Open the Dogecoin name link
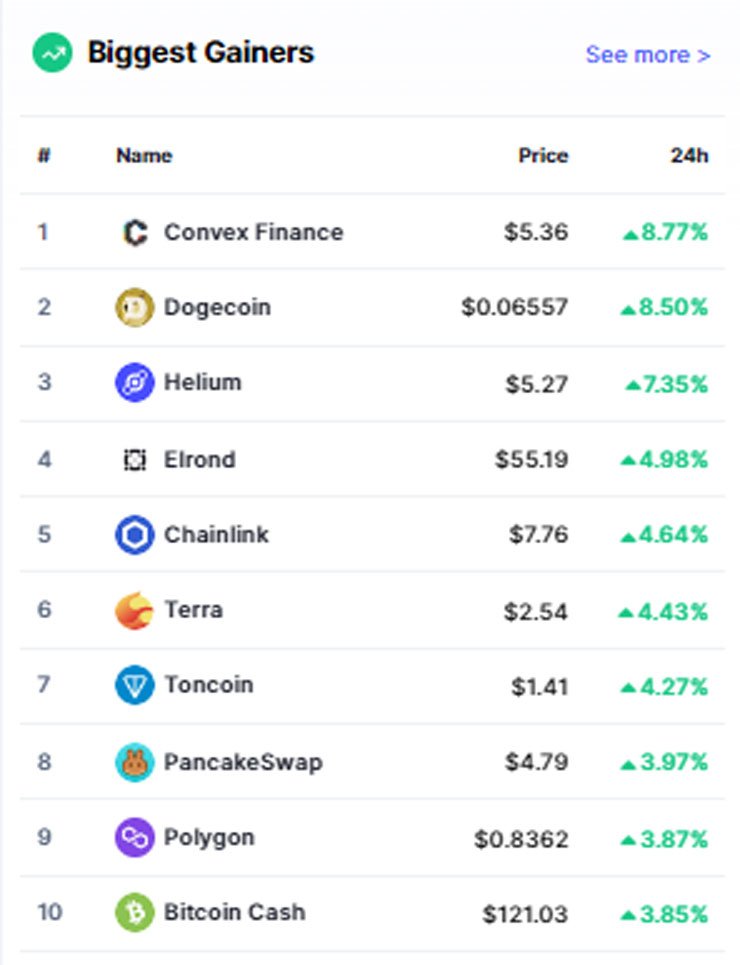The width and height of the screenshot is (740, 965). 217,306
